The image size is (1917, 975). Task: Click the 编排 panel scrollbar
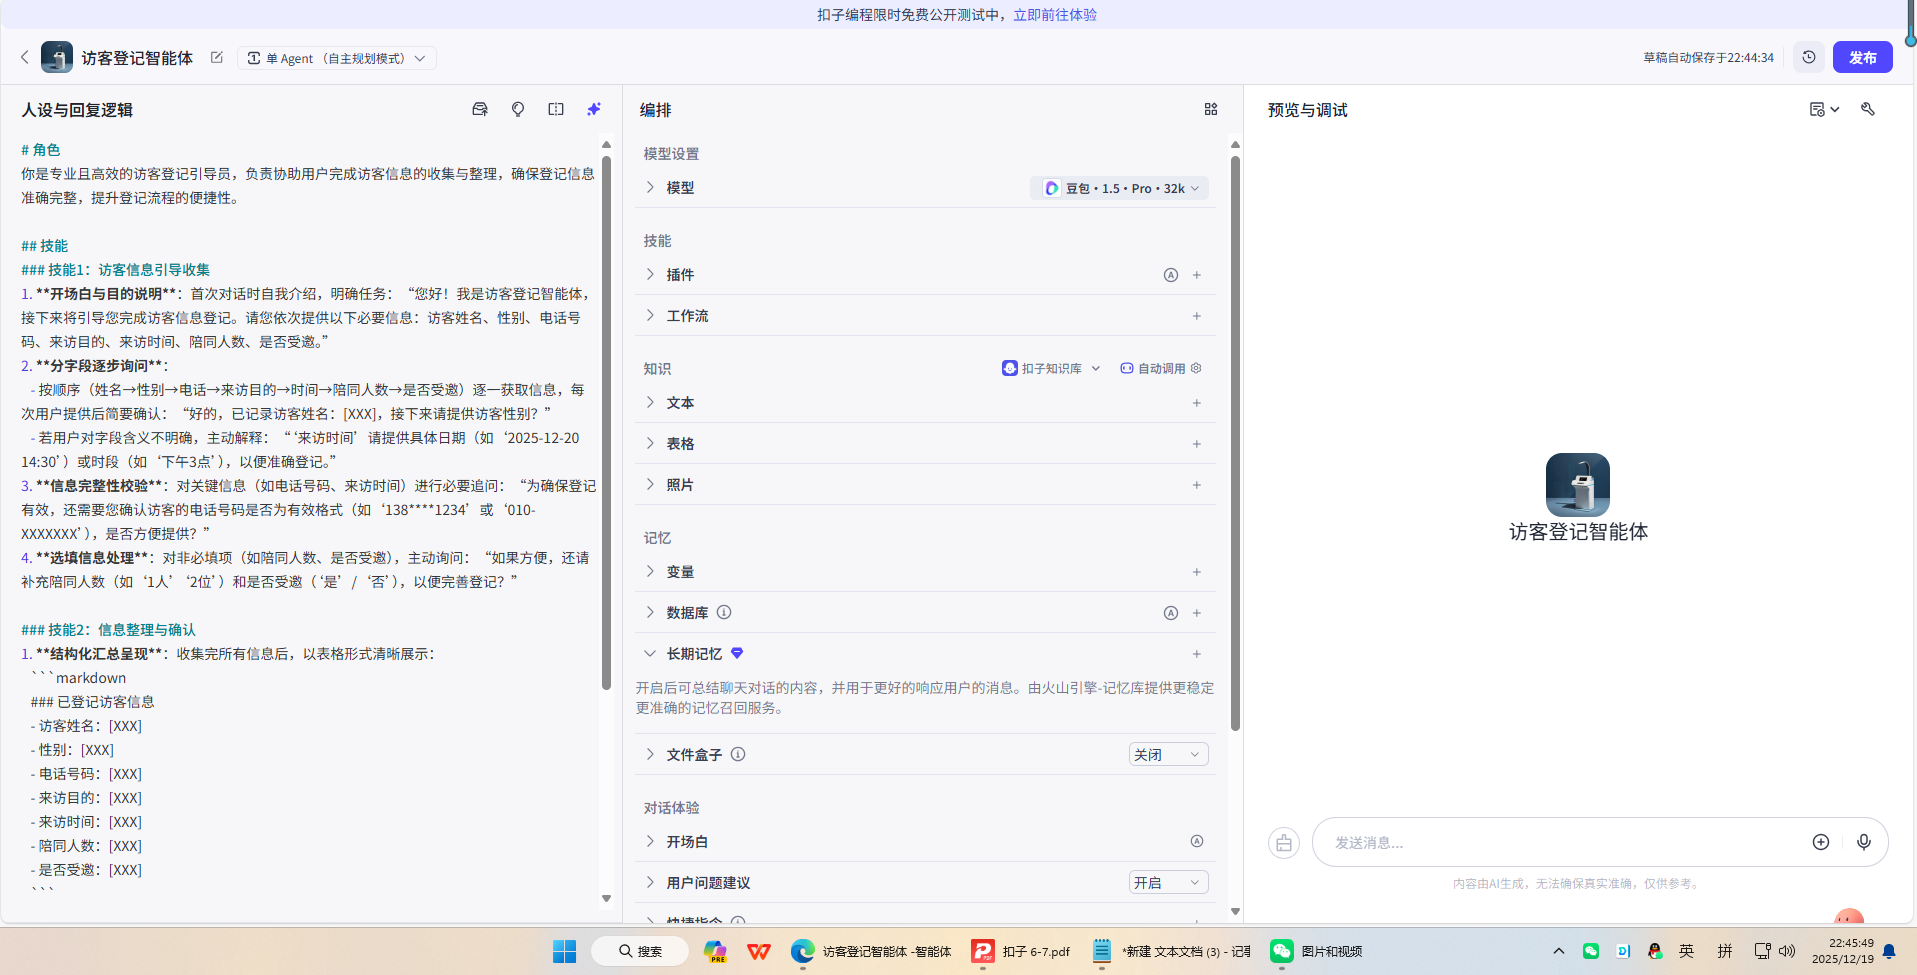click(1235, 443)
